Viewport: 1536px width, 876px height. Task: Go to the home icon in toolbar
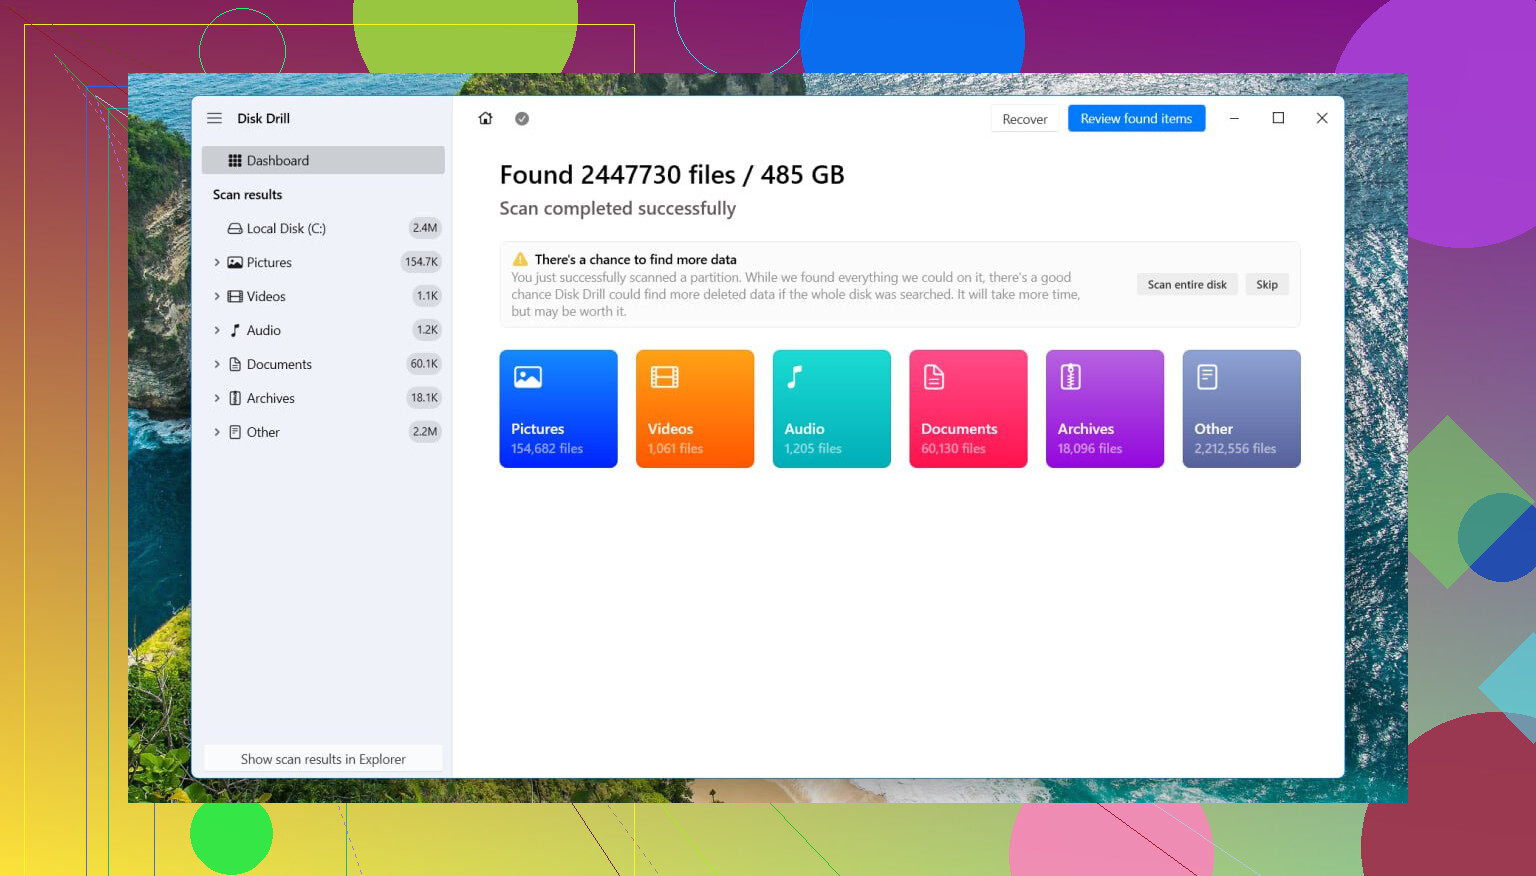click(x=486, y=118)
